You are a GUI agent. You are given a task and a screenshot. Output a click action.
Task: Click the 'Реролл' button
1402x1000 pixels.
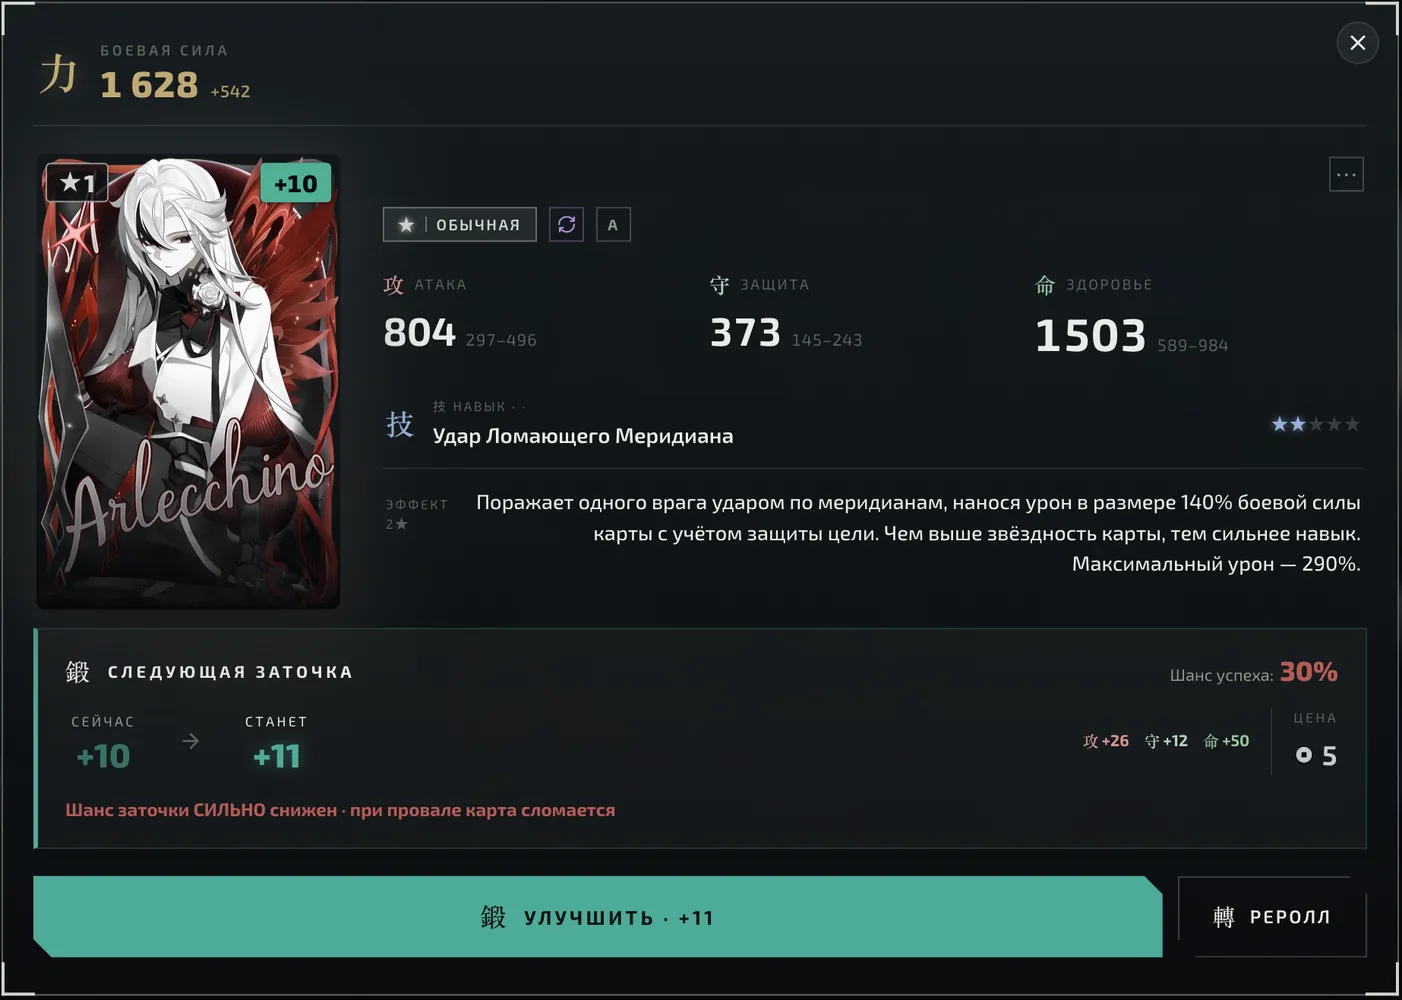pyautogui.click(x=1272, y=917)
